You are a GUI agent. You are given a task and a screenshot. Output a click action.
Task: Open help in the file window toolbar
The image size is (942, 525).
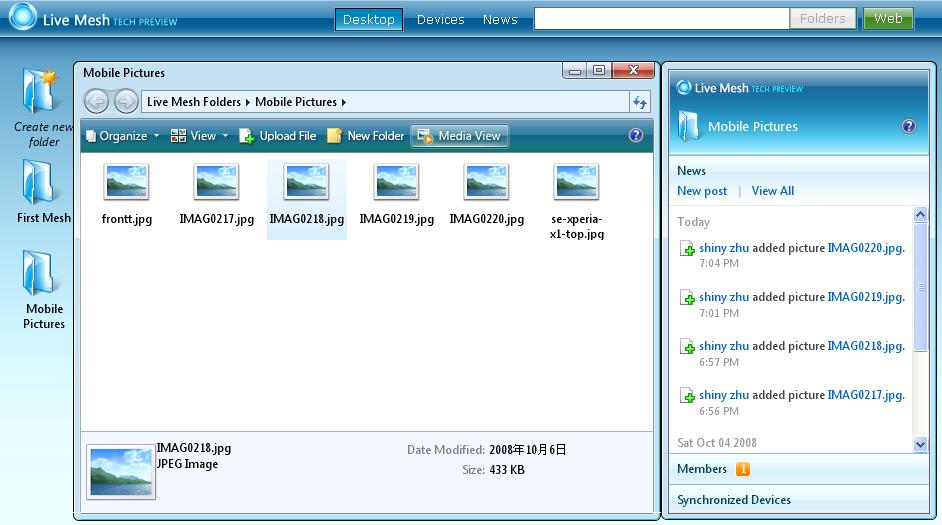636,136
